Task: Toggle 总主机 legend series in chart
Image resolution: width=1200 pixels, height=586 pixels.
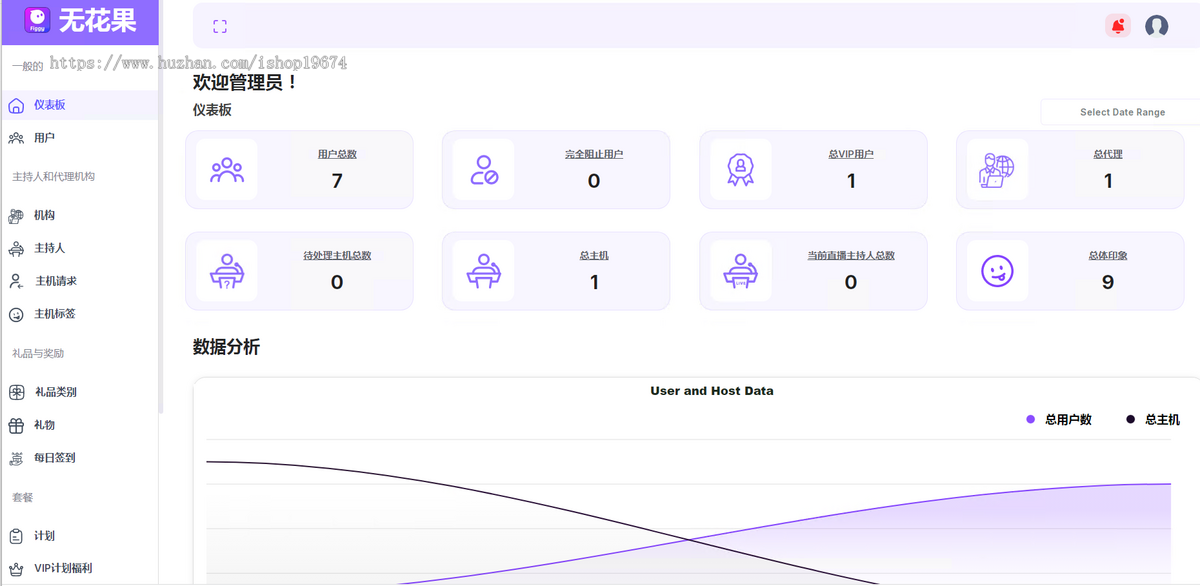Action: pyautogui.click(x=1153, y=420)
